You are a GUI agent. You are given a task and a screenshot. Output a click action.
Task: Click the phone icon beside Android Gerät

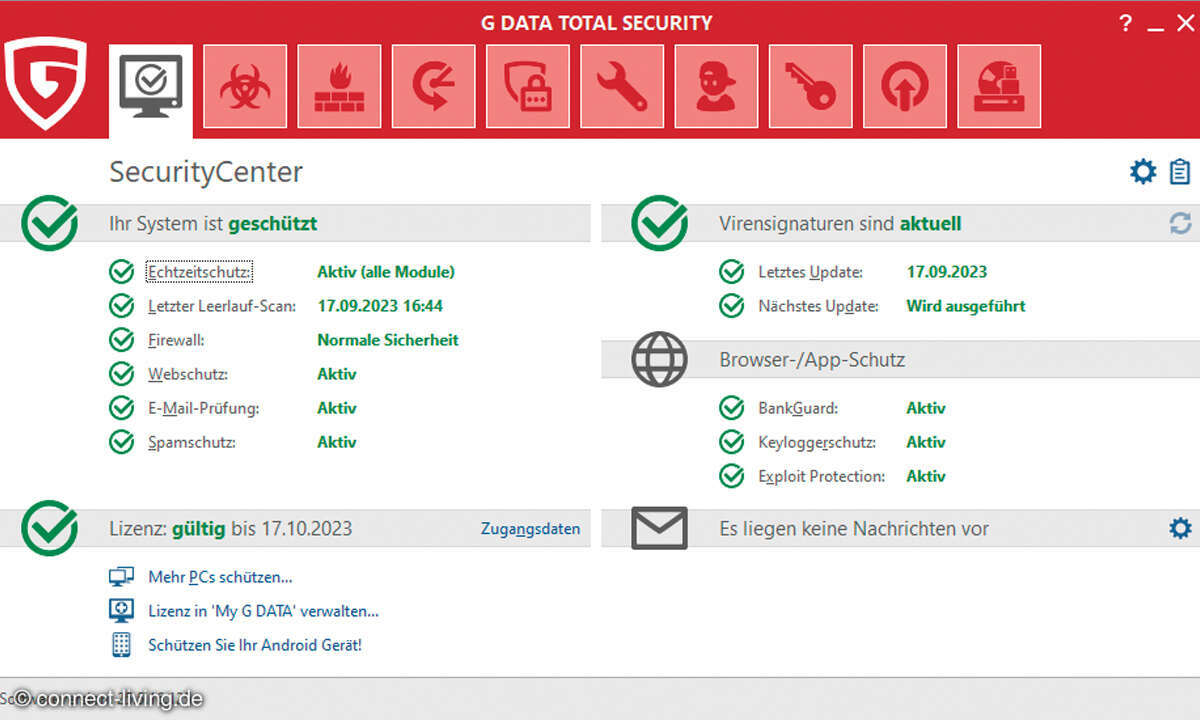[121, 645]
